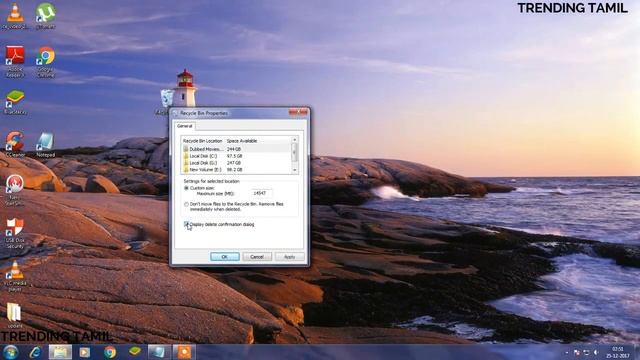
Task: Open the Notepad desktop shortcut
Action: pyautogui.click(x=45, y=144)
